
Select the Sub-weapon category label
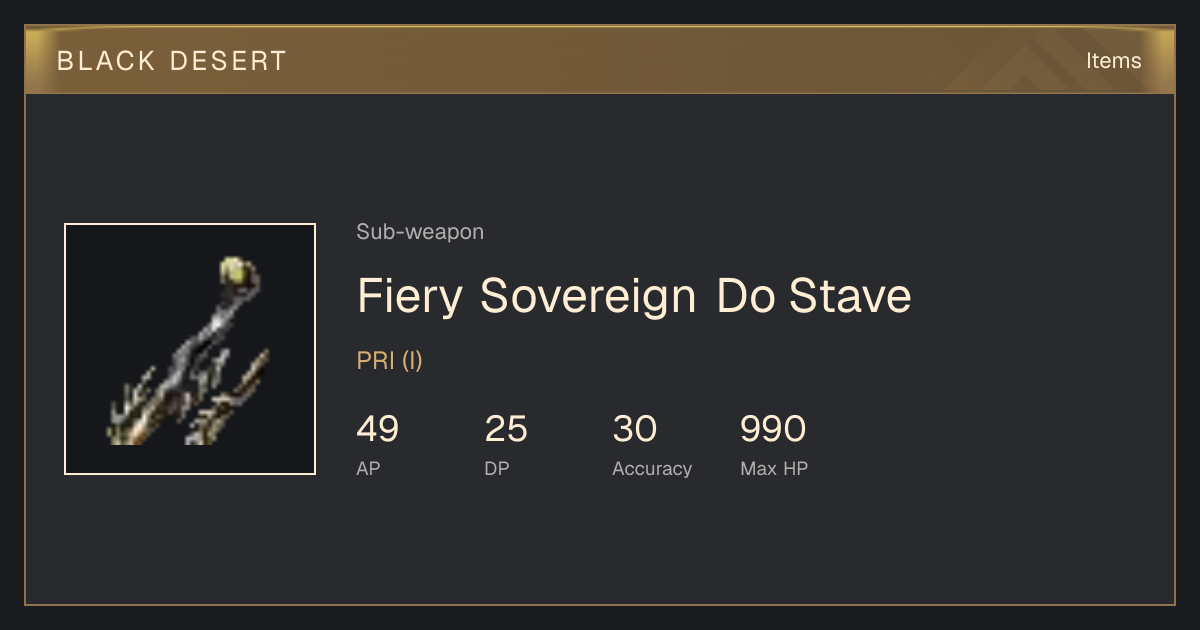[420, 232]
